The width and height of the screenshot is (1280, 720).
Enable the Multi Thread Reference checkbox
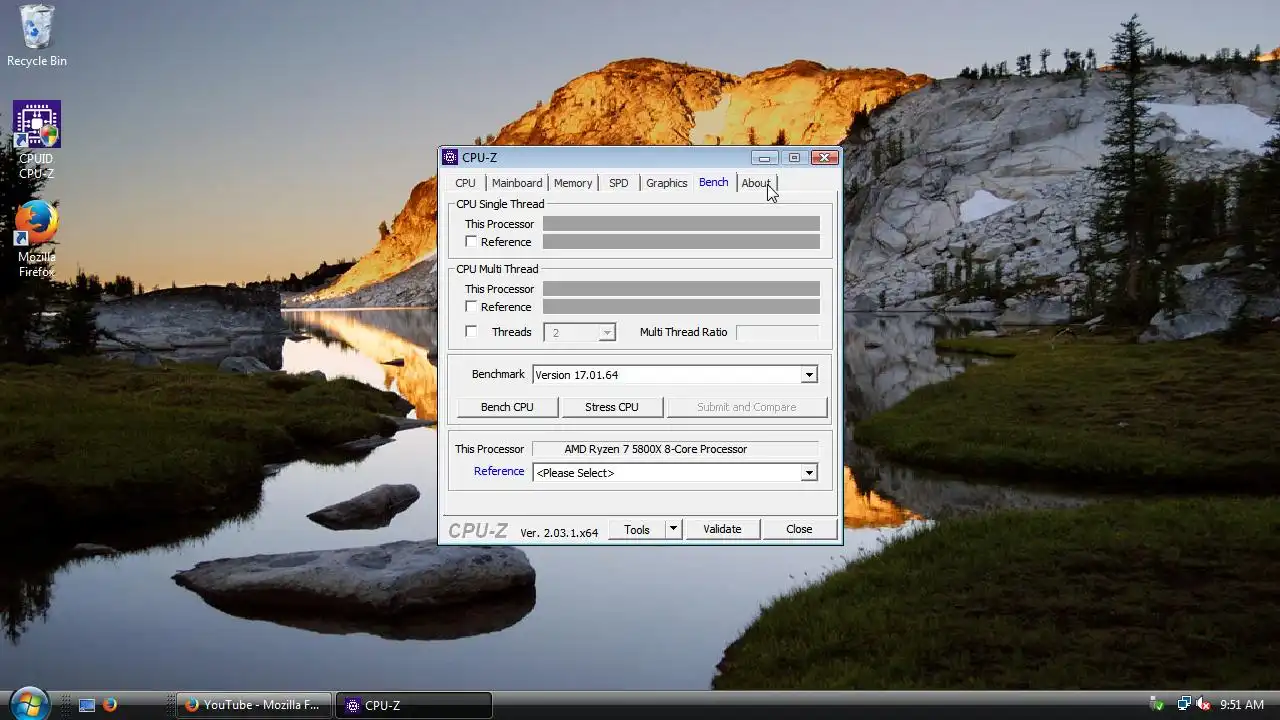pos(471,307)
